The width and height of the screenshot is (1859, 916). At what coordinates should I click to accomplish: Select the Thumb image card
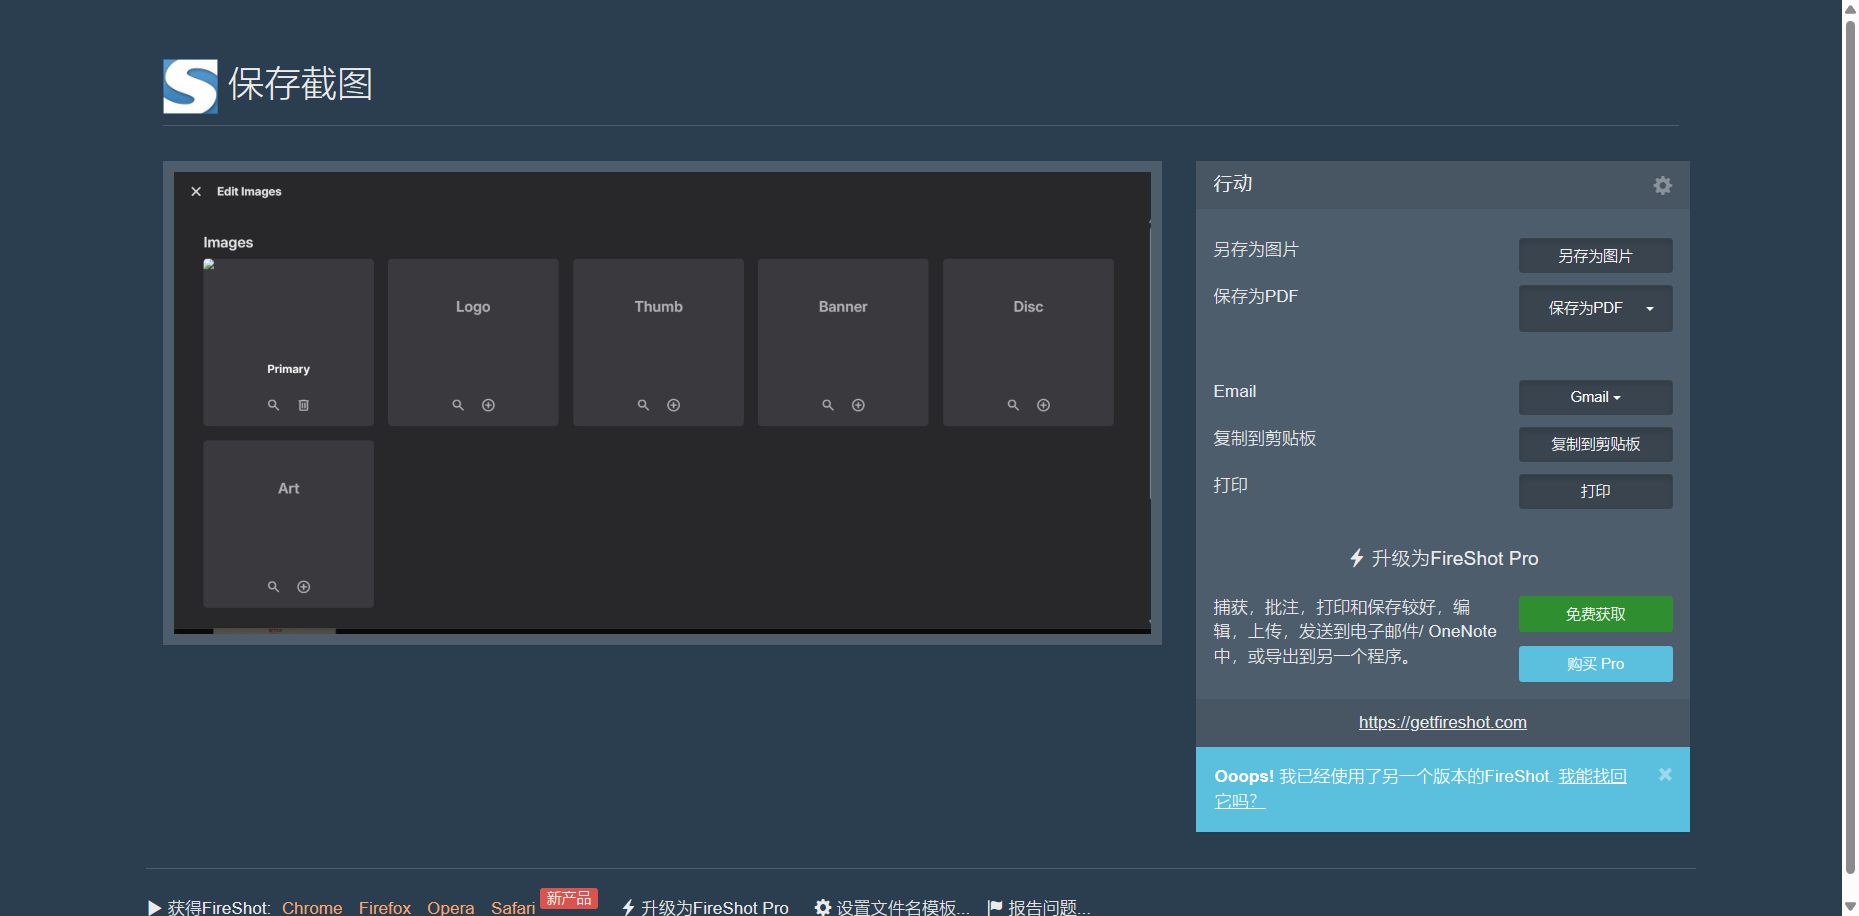pos(658,342)
